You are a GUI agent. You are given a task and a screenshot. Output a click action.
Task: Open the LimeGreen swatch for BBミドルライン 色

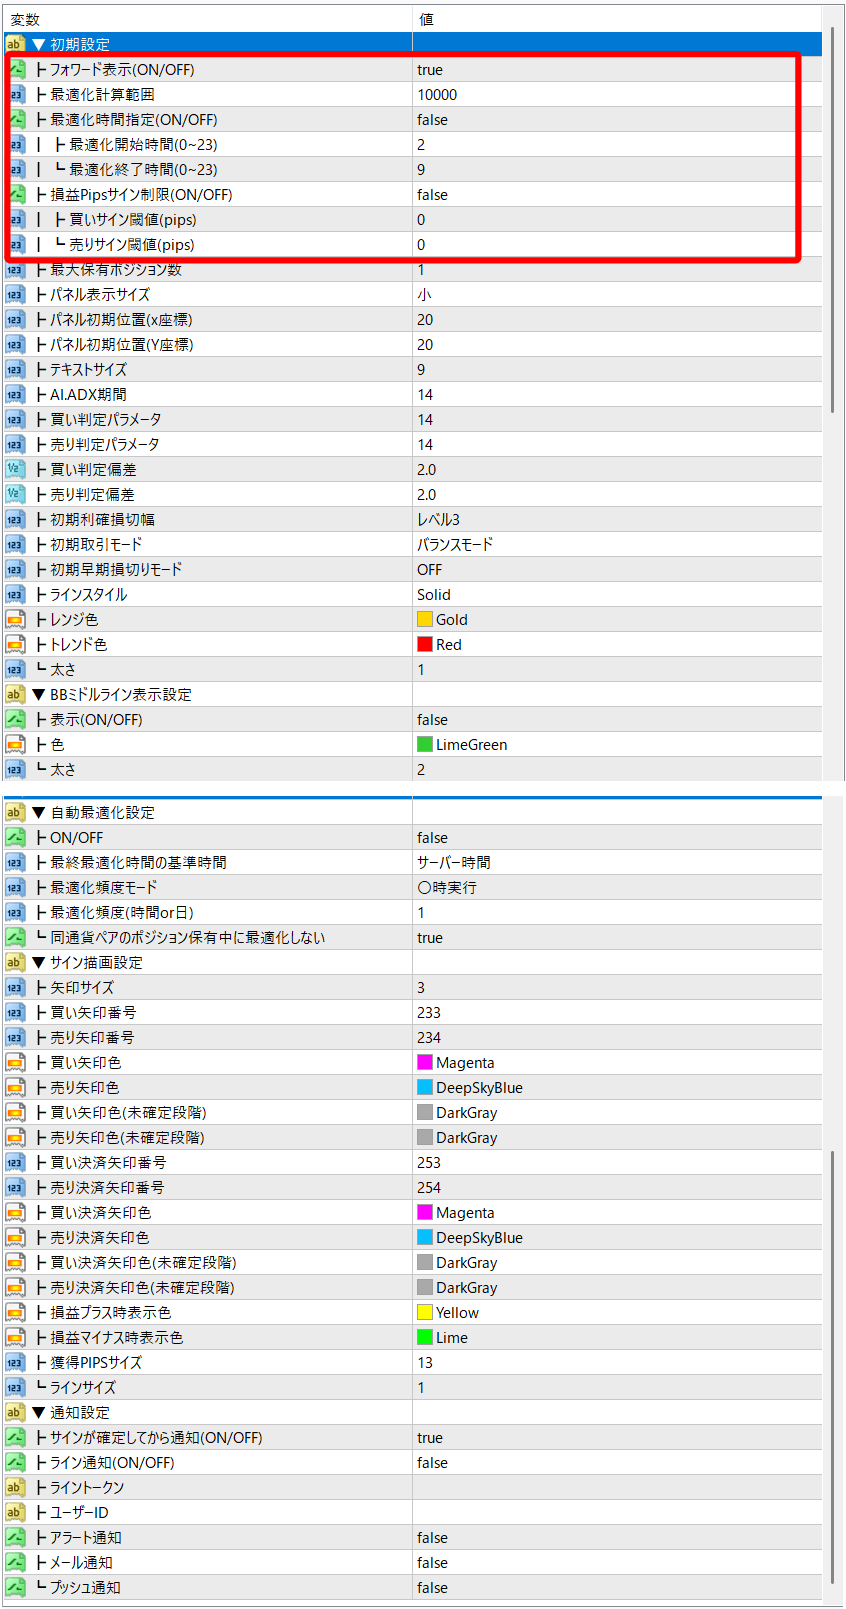[x=425, y=744]
